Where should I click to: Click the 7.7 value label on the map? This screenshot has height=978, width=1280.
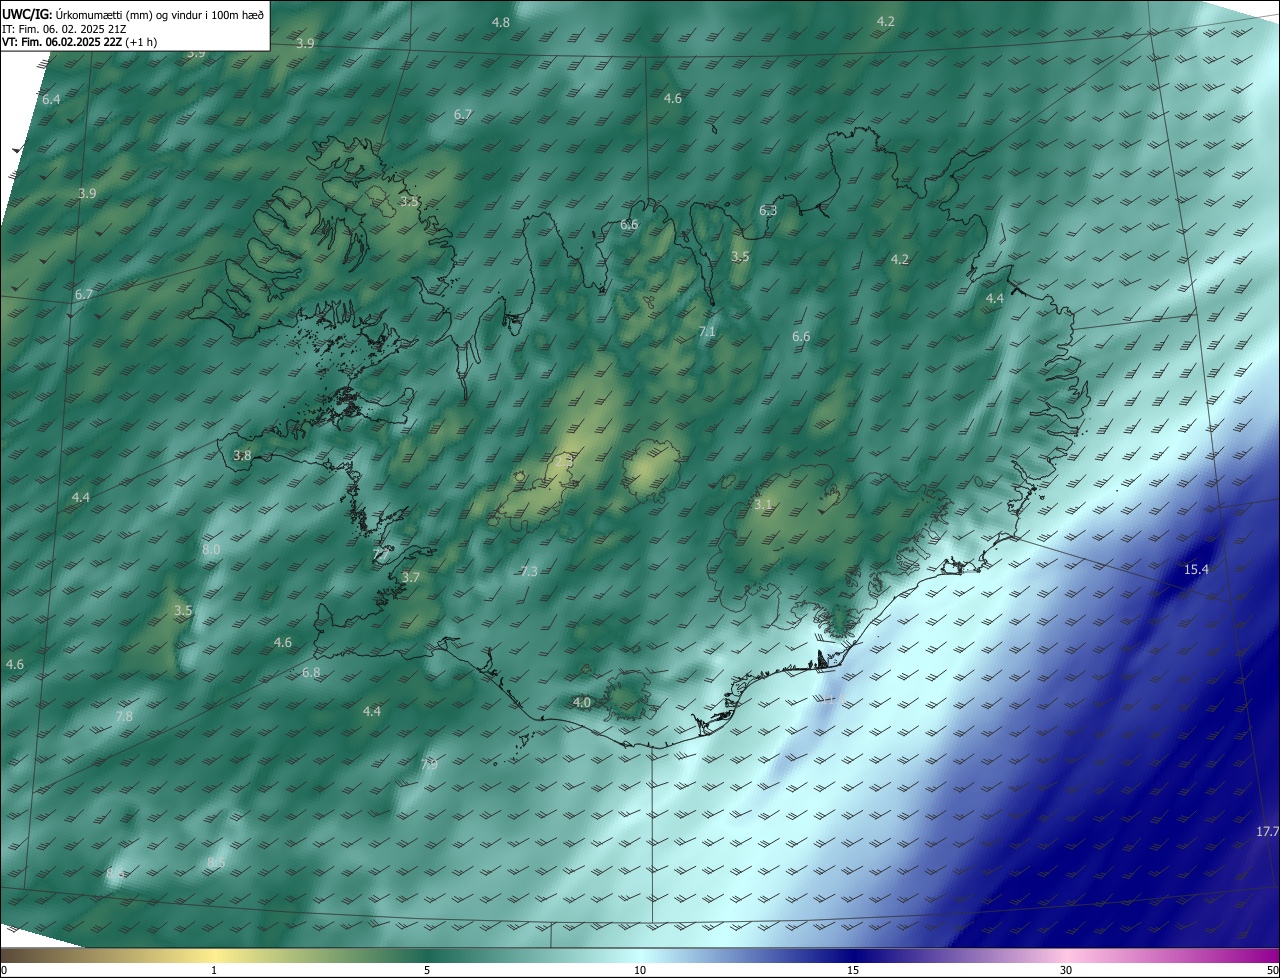click(x=381, y=553)
